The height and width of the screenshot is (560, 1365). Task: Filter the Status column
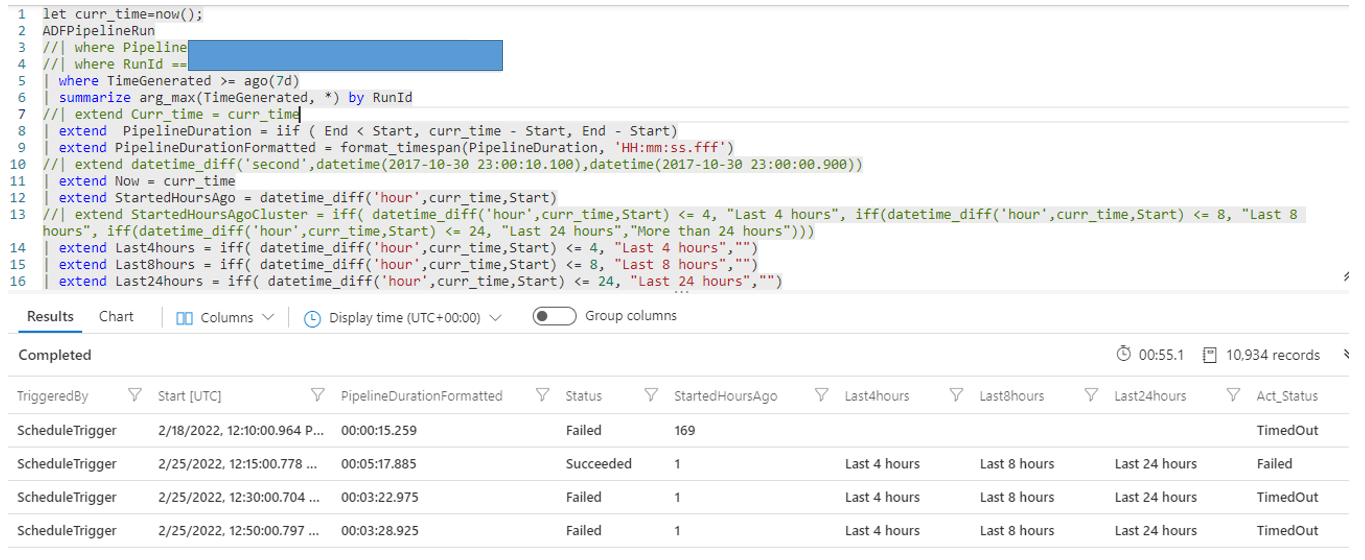[652, 395]
